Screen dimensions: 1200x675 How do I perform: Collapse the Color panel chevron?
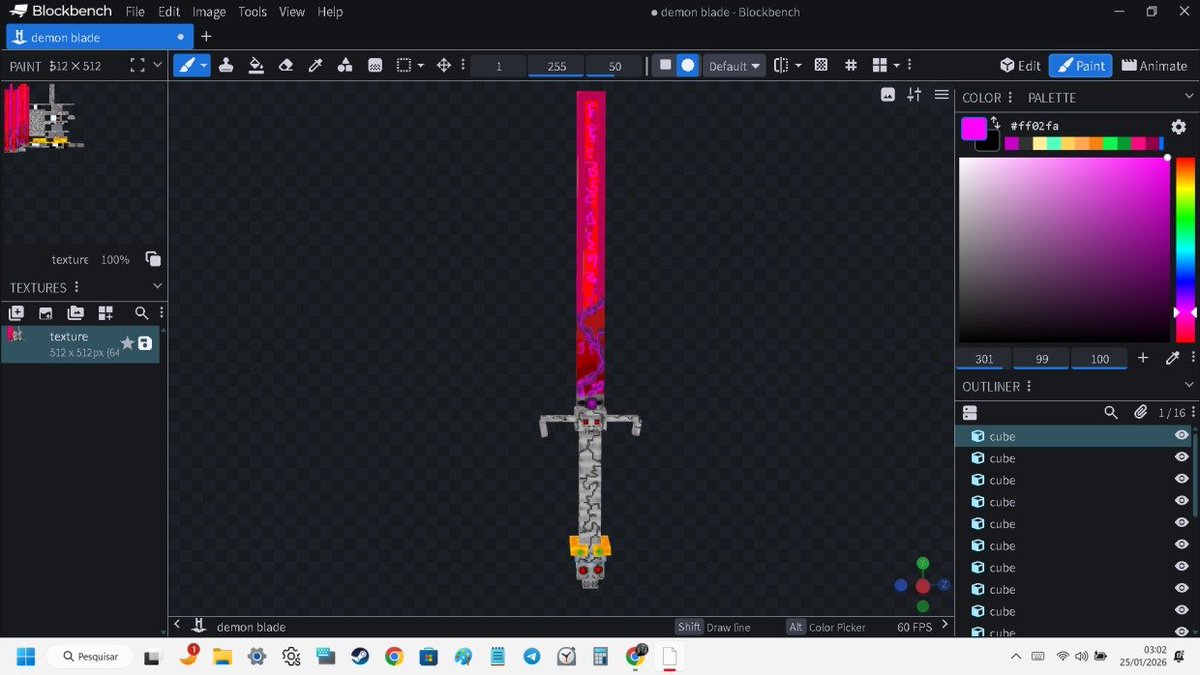pos(1189,97)
